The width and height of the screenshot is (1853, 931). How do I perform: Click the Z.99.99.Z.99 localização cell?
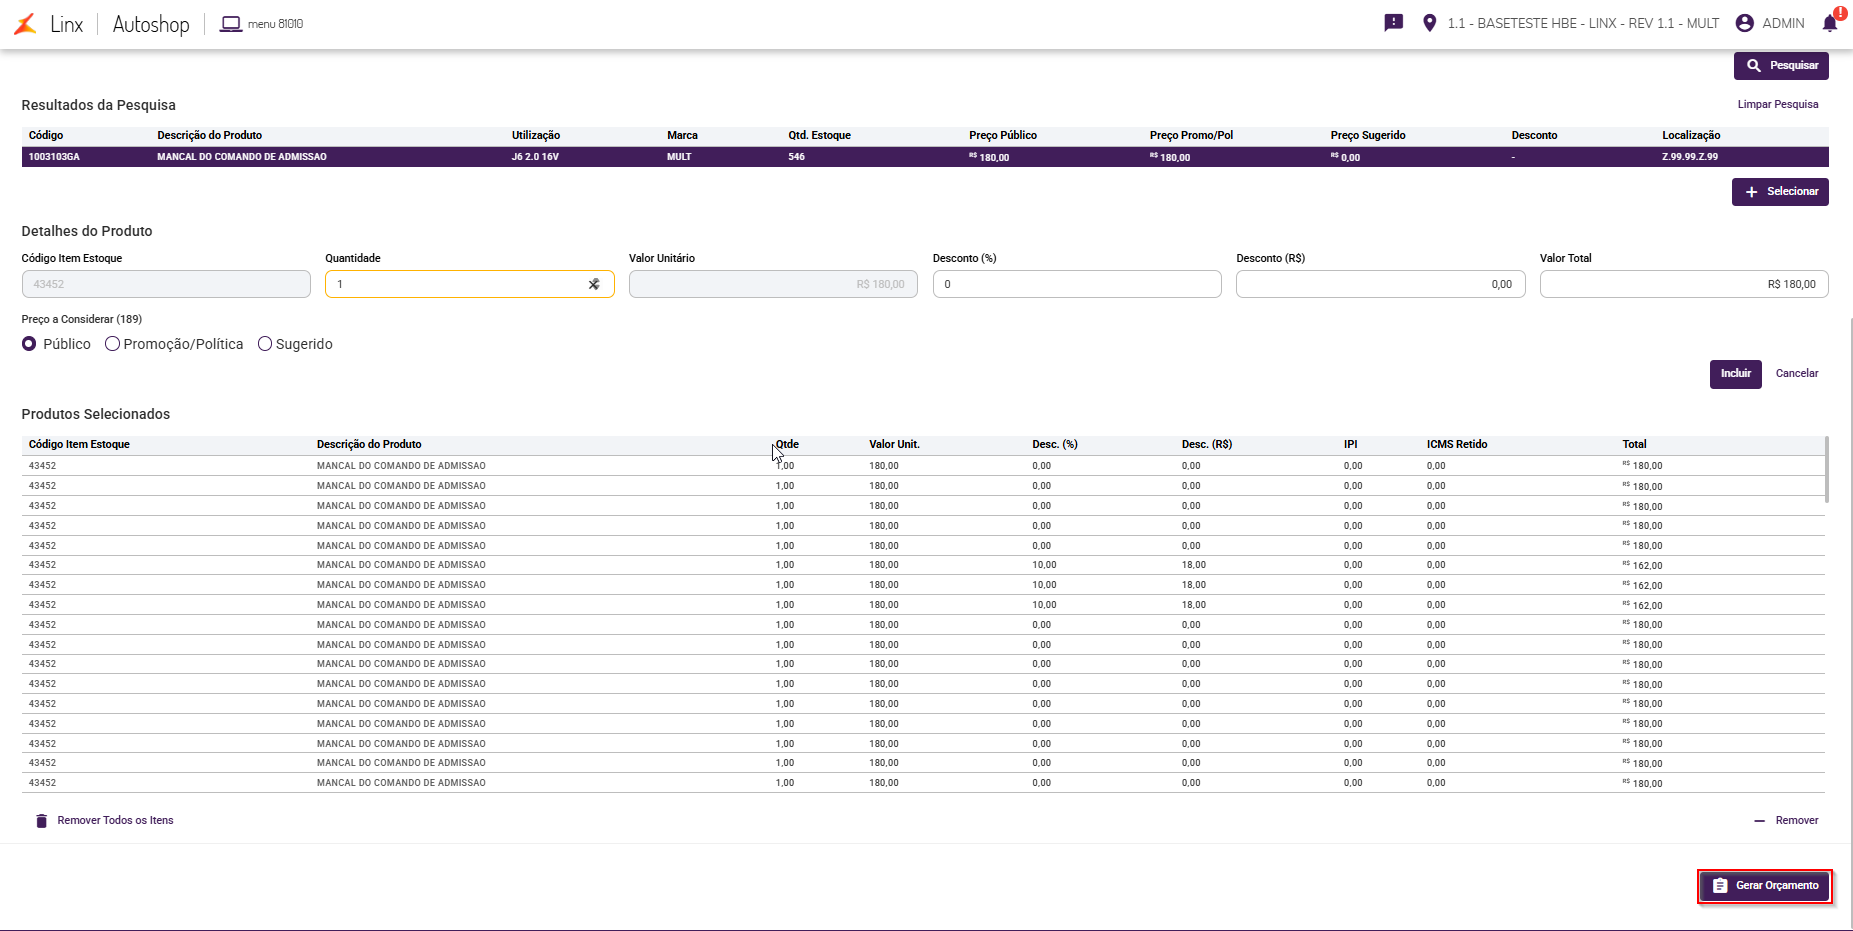click(x=1690, y=157)
